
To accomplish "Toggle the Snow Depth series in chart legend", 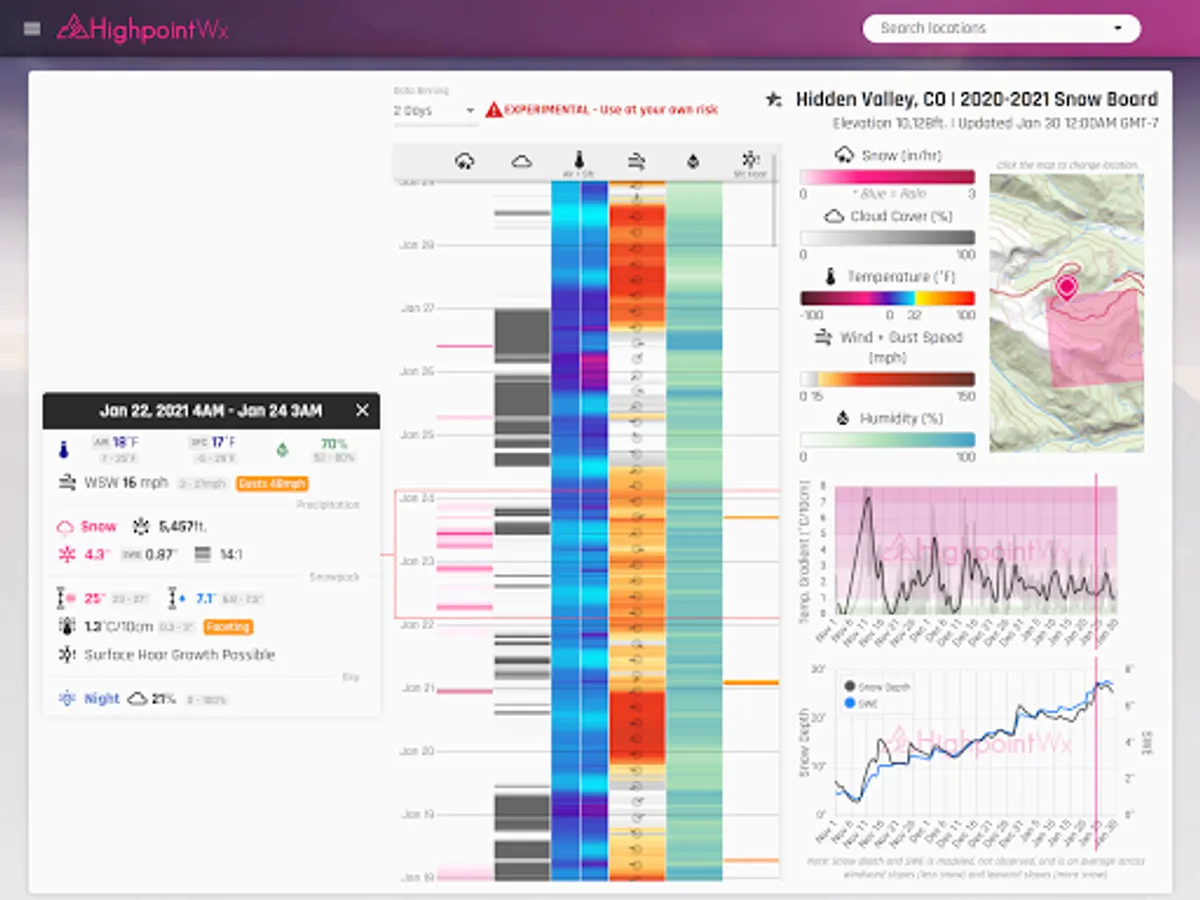I will [877, 688].
